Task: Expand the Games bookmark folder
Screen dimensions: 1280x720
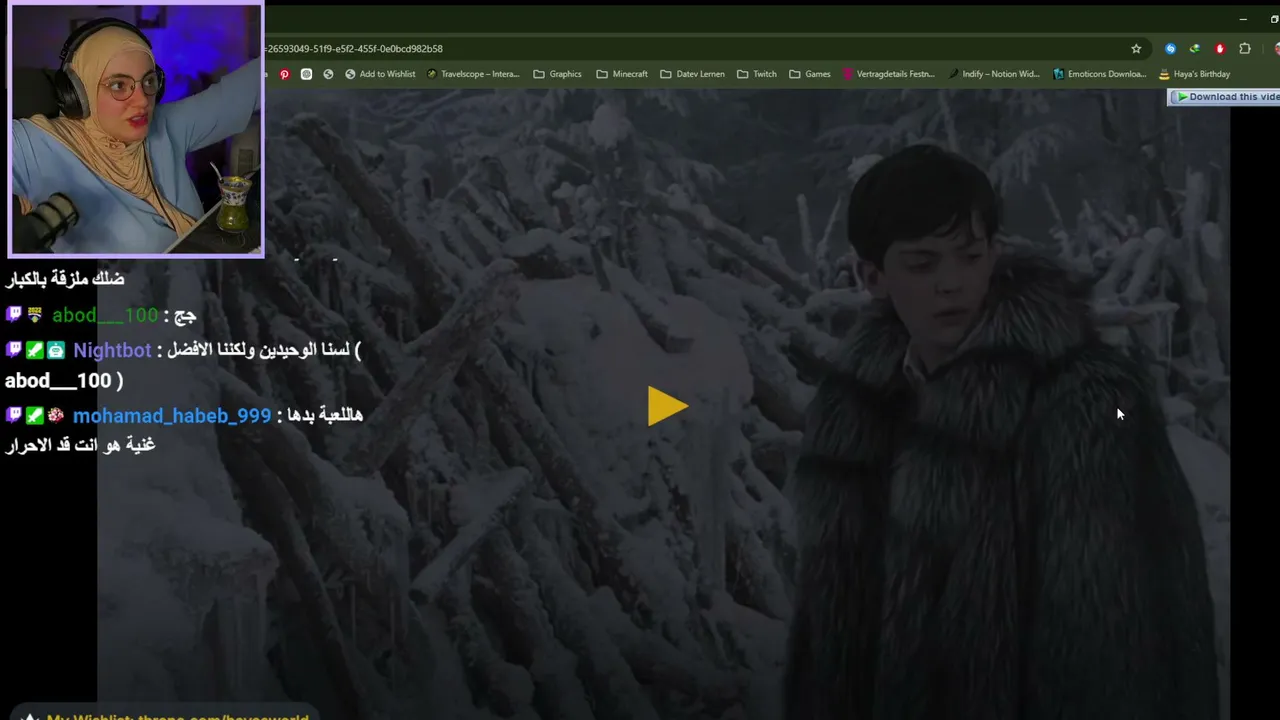Action: point(810,74)
